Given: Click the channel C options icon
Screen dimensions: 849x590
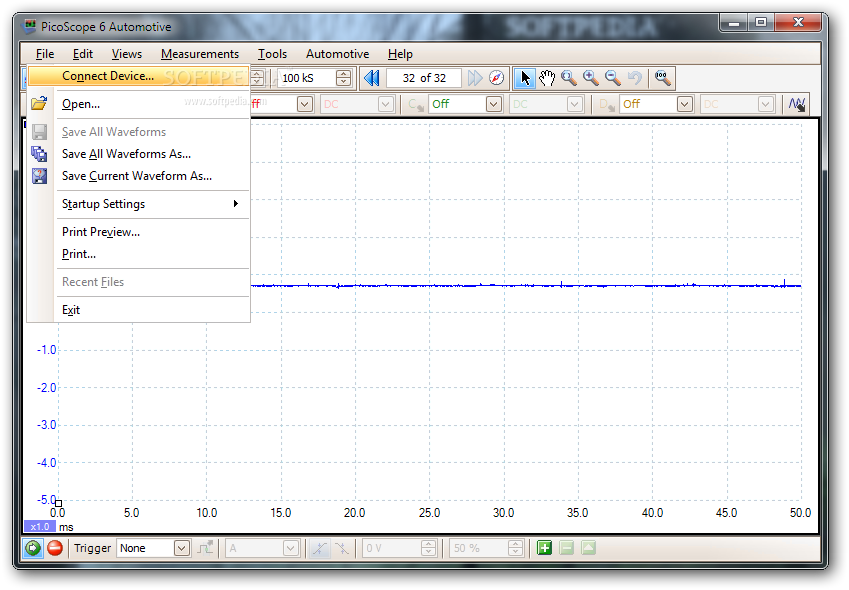Looking at the screenshot, I should [x=416, y=104].
